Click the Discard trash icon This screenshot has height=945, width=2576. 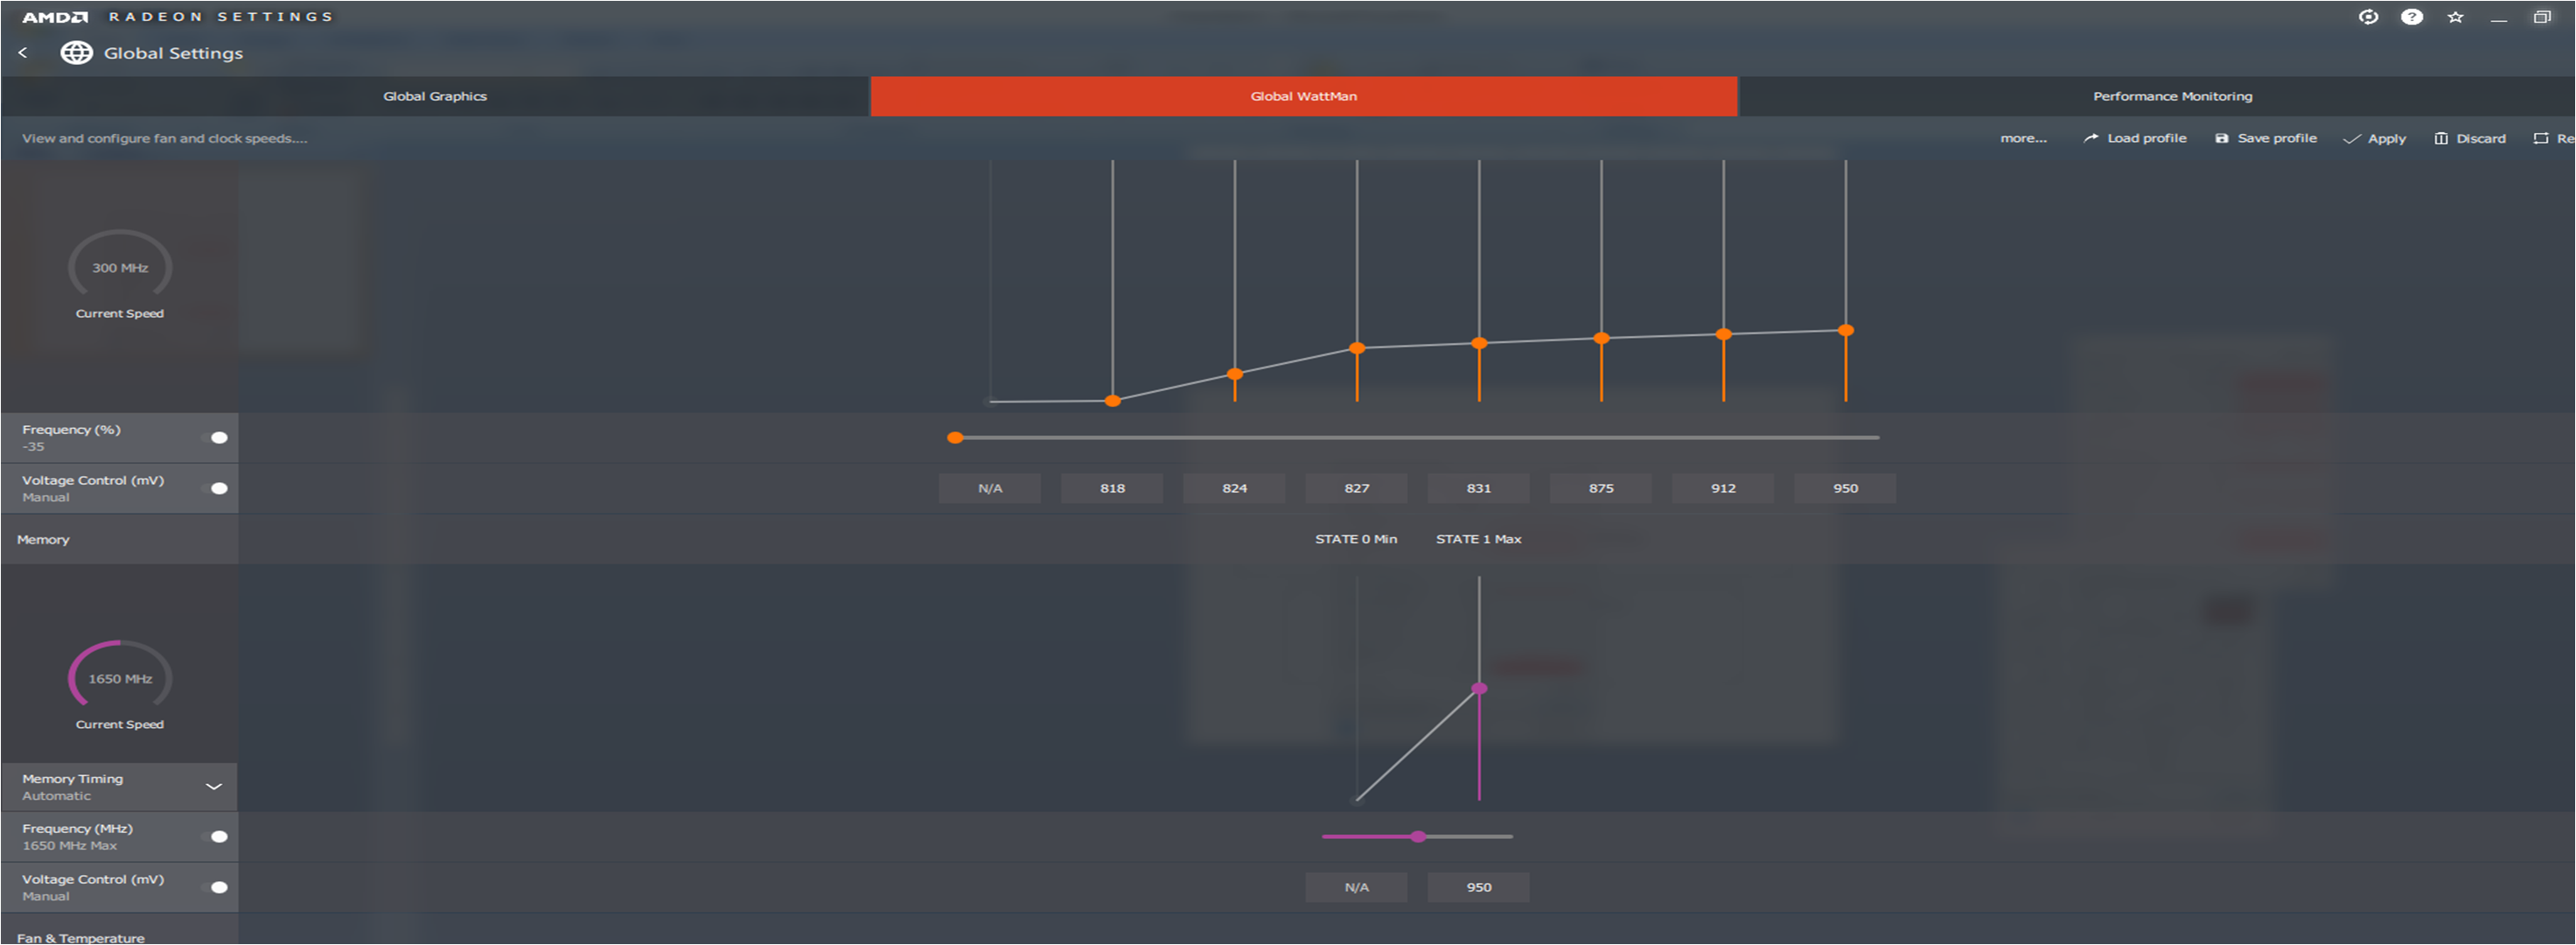click(2441, 138)
